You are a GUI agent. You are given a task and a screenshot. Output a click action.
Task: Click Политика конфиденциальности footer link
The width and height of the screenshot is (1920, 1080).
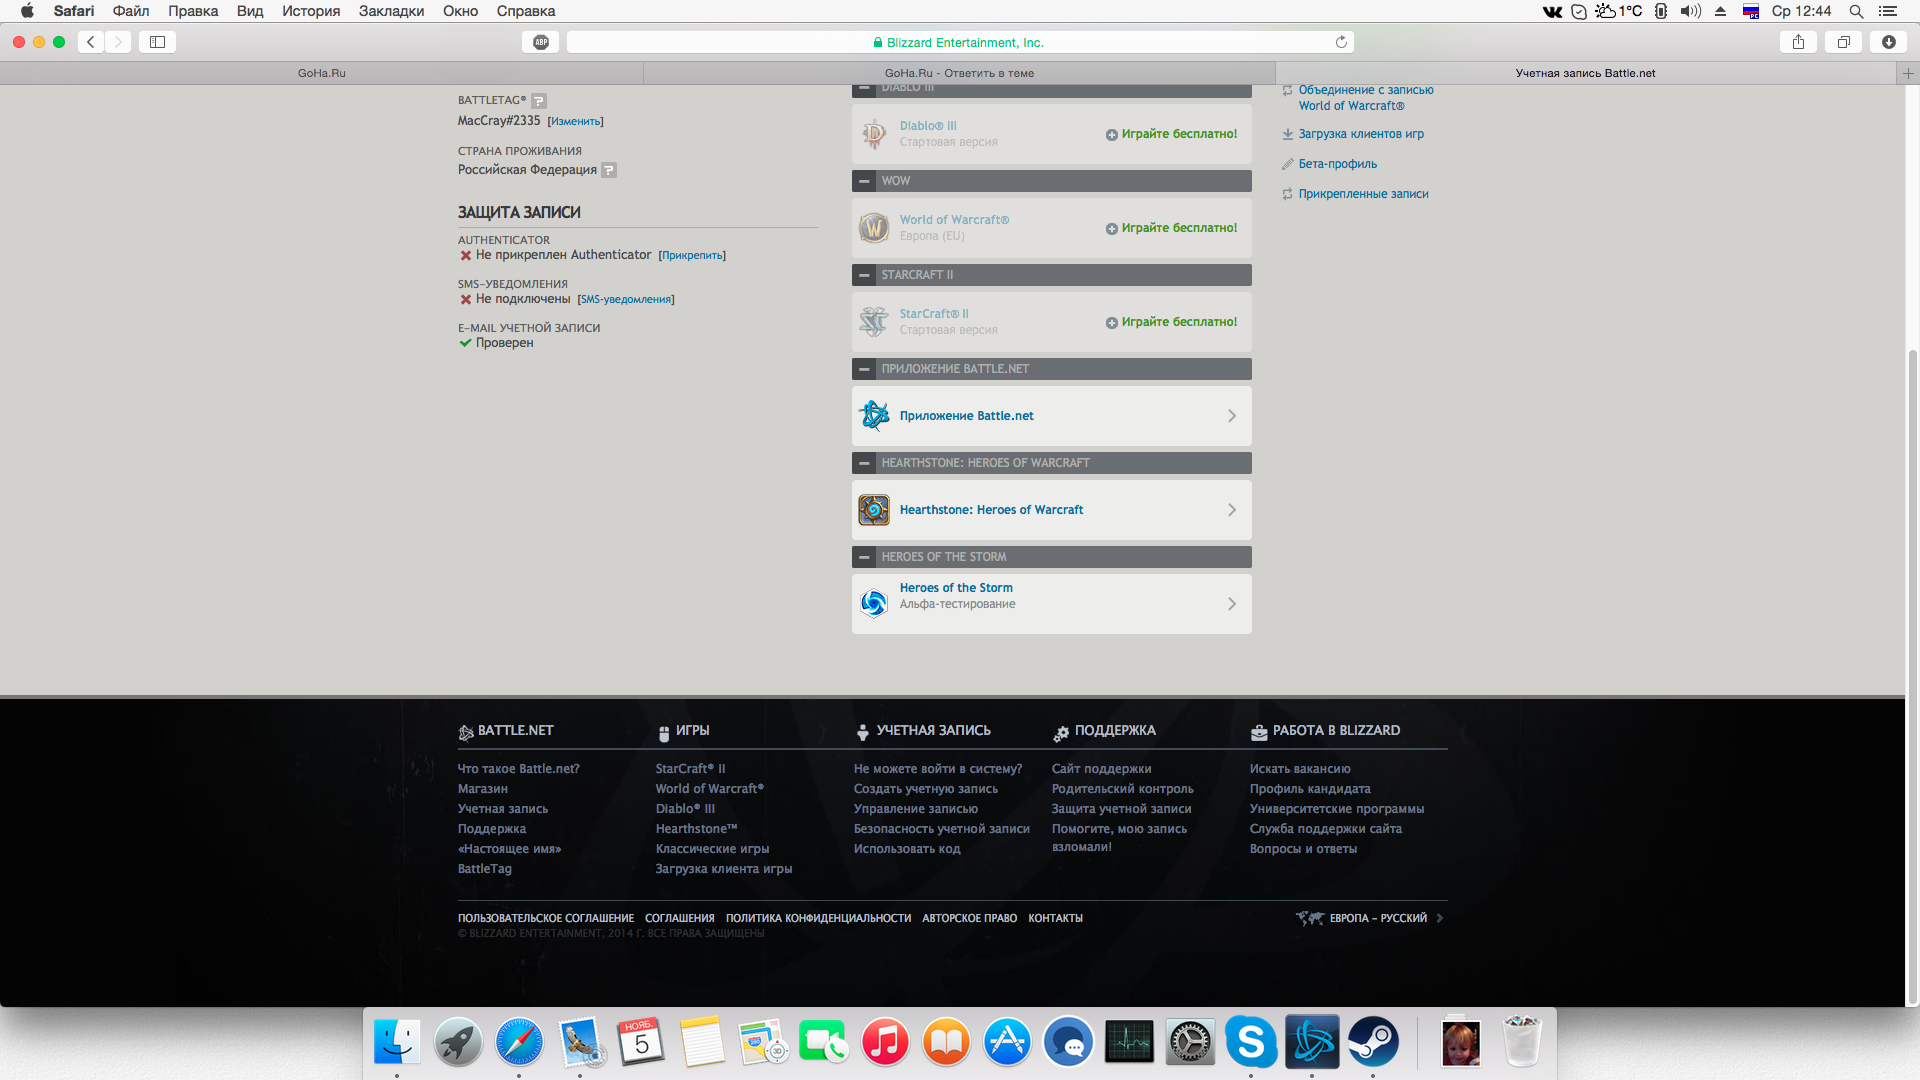[818, 918]
